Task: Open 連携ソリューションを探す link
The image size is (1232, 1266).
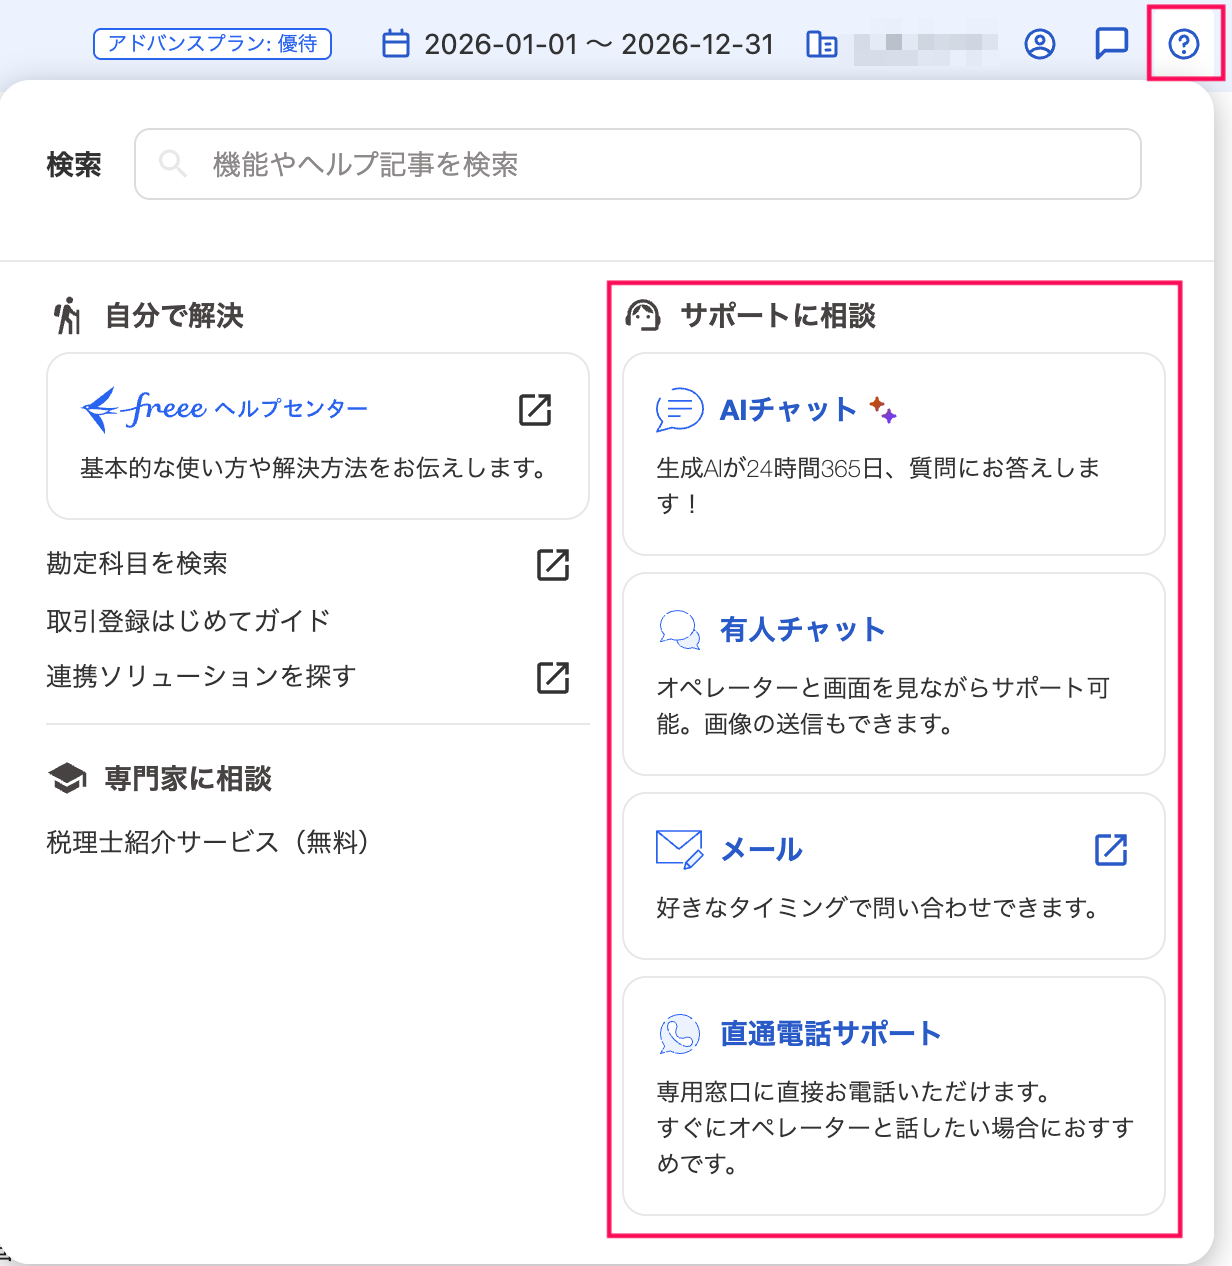Action: pyautogui.click(x=201, y=677)
